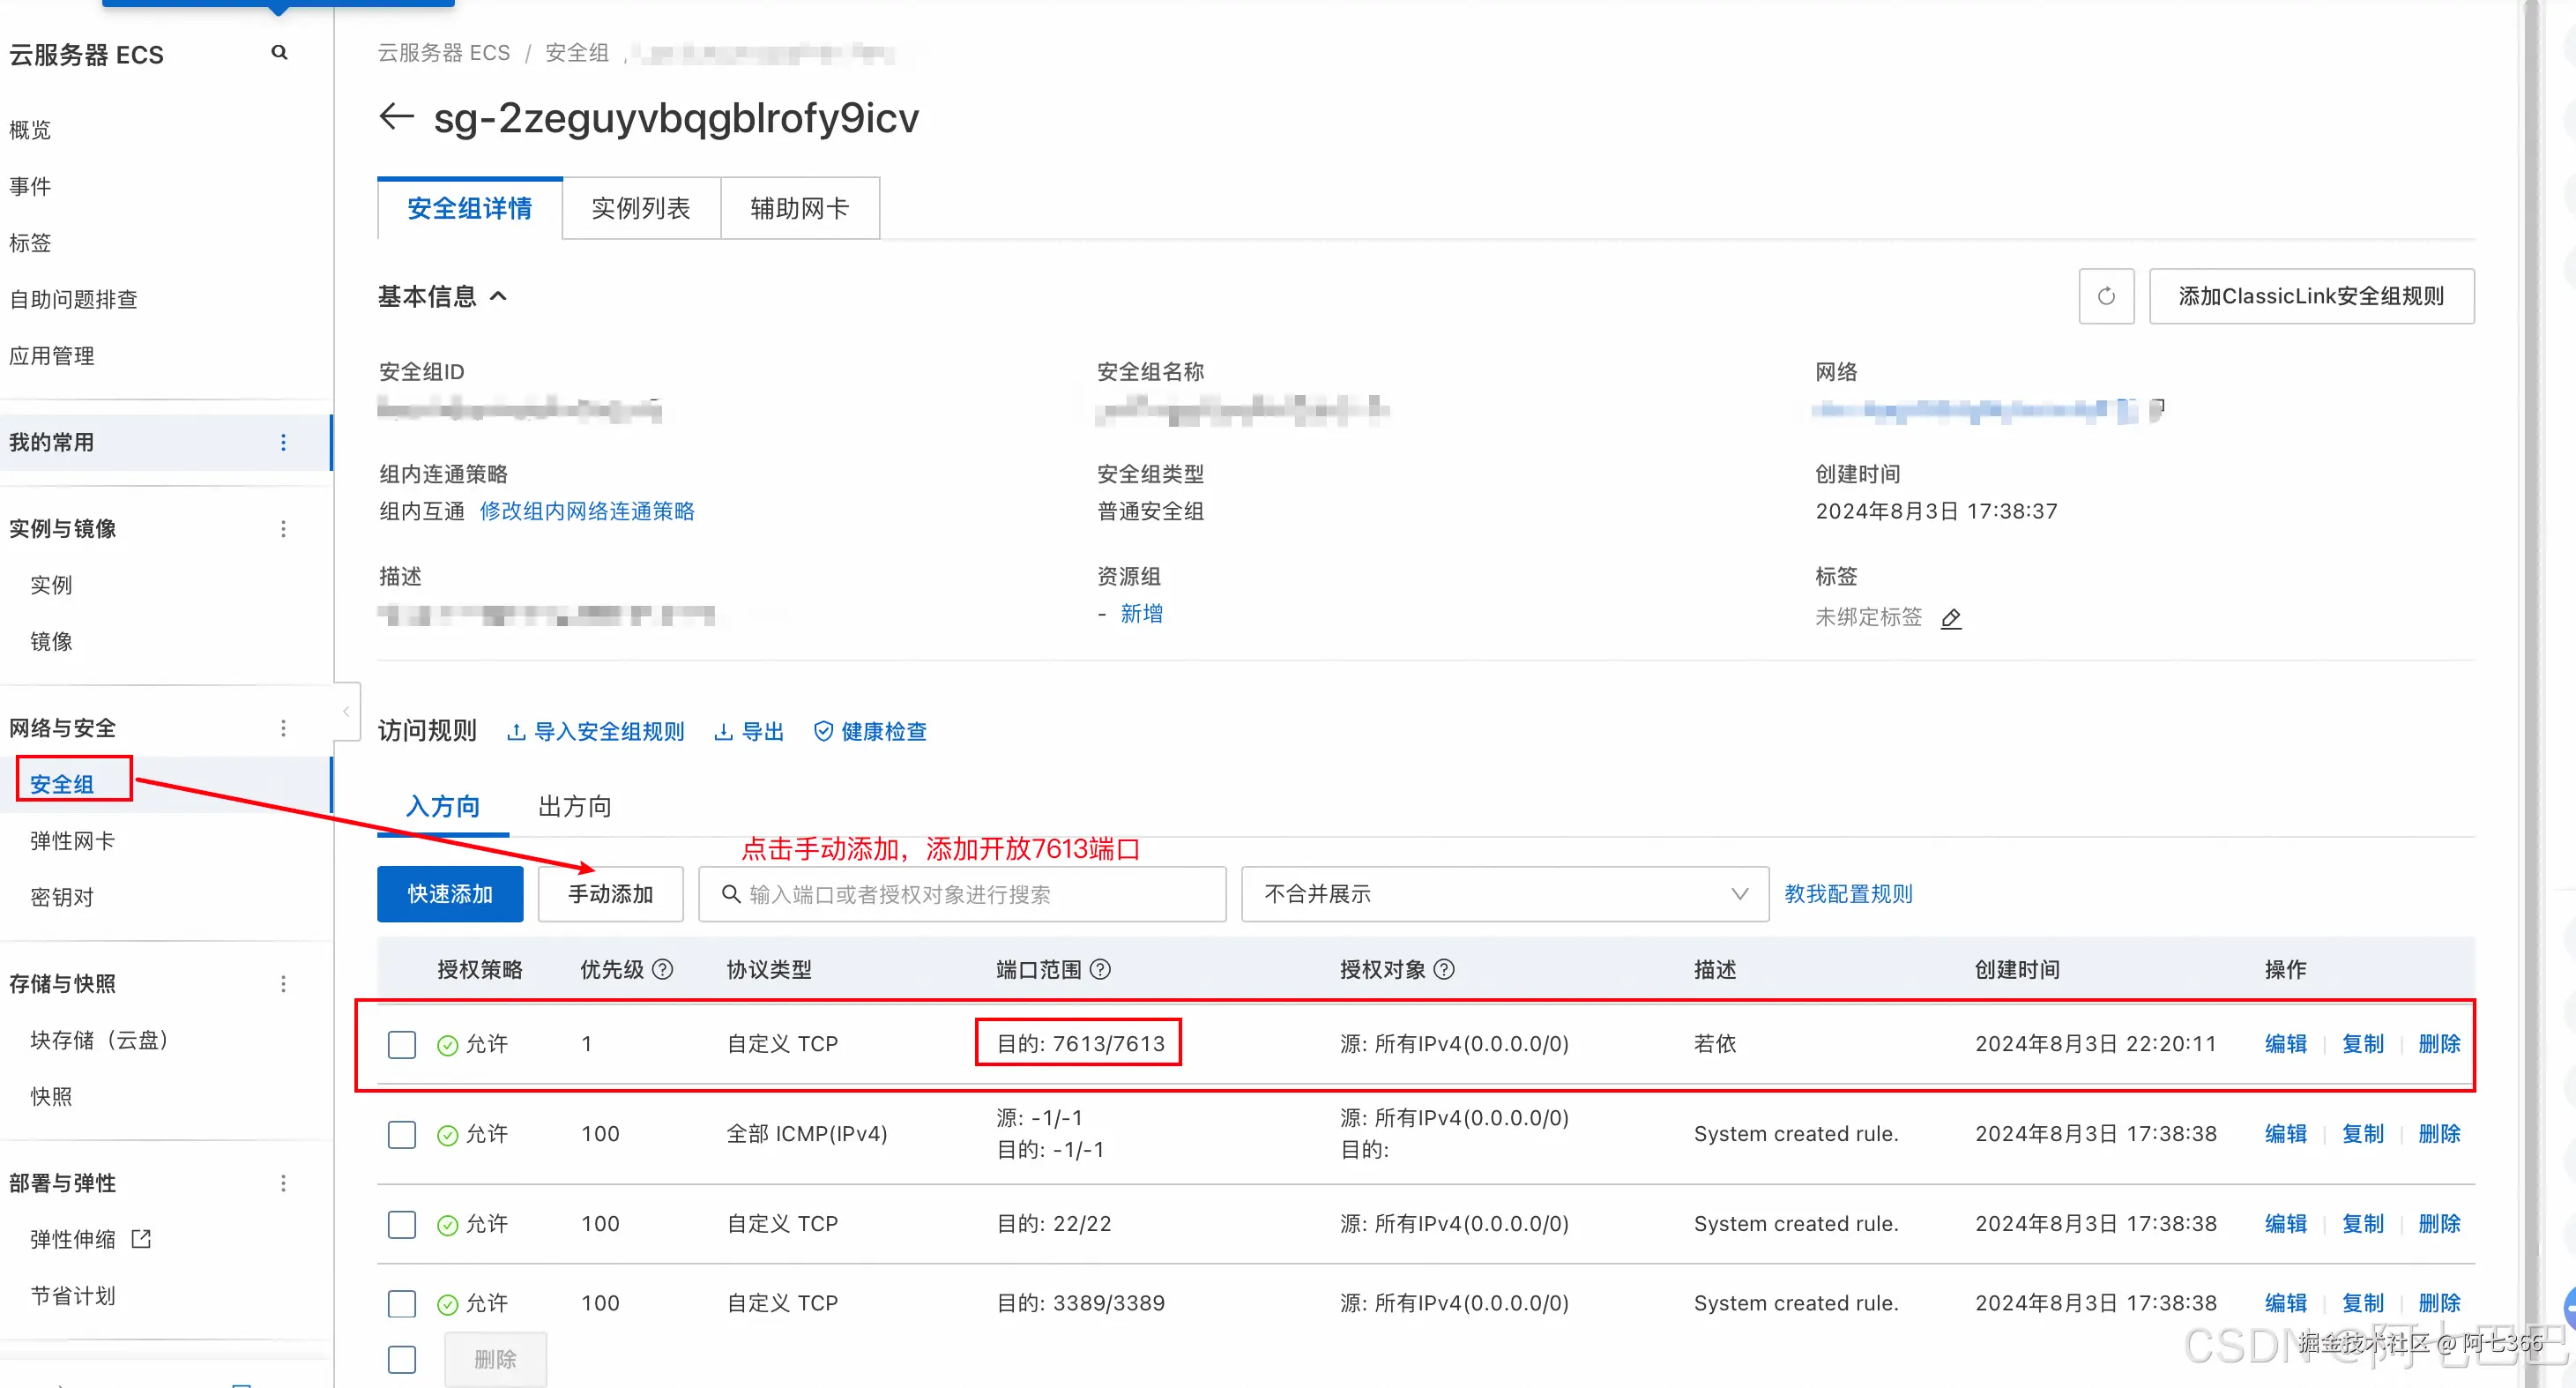Click the refresh icon beside 添加ClassicLink安全组规则

tap(2106, 296)
